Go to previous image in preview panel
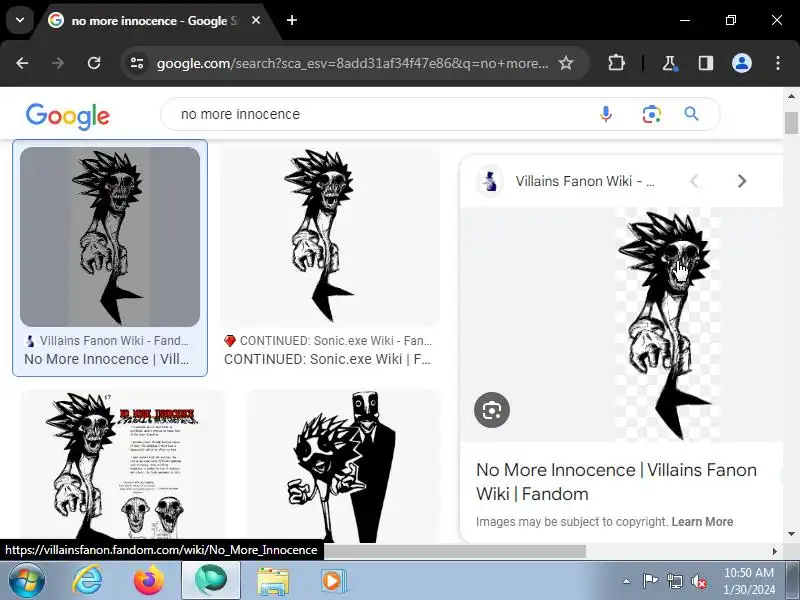Screen dimensions: 800x600 (x=694, y=181)
